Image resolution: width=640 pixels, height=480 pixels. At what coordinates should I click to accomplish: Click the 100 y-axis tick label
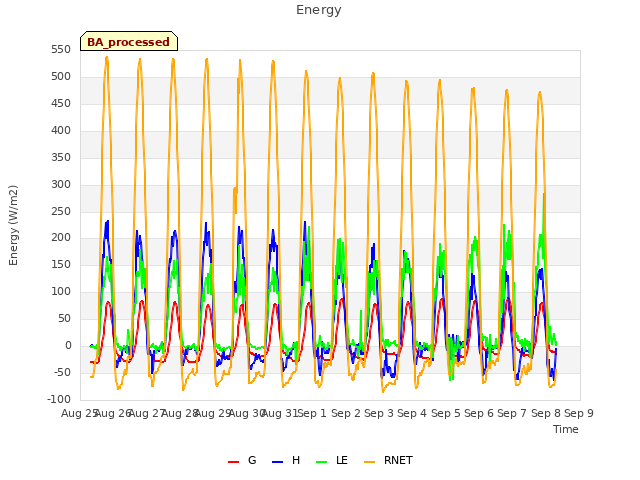[x=61, y=291]
